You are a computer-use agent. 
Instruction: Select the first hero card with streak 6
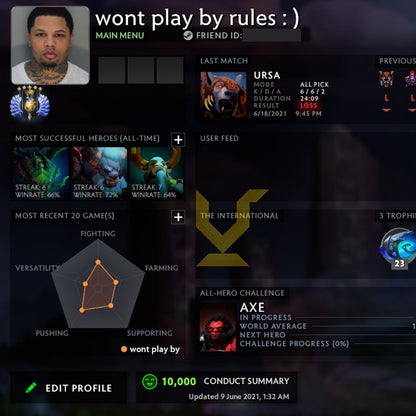tap(41, 173)
